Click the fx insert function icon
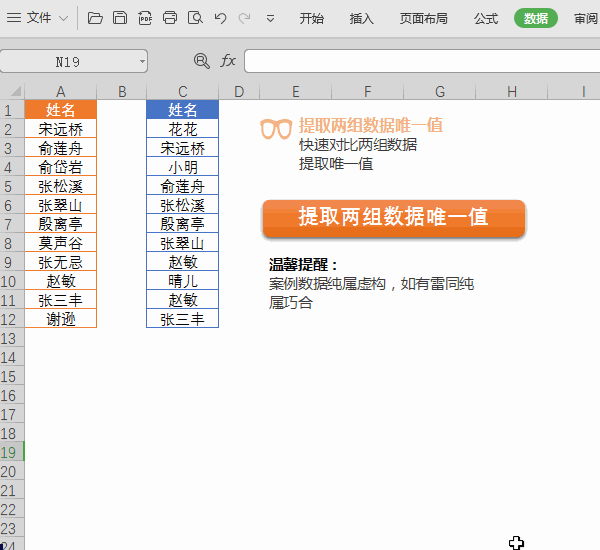 pyautogui.click(x=228, y=60)
